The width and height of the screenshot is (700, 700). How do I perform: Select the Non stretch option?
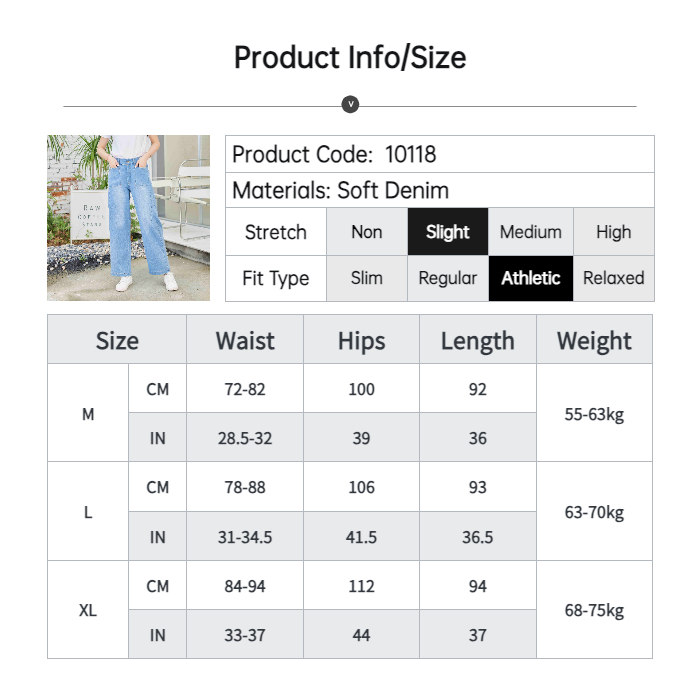tap(367, 232)
